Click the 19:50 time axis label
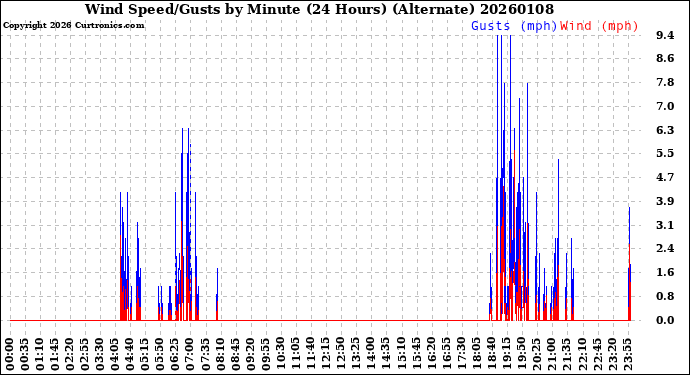Screen dimensions: 690x375 tap(521, 355)
